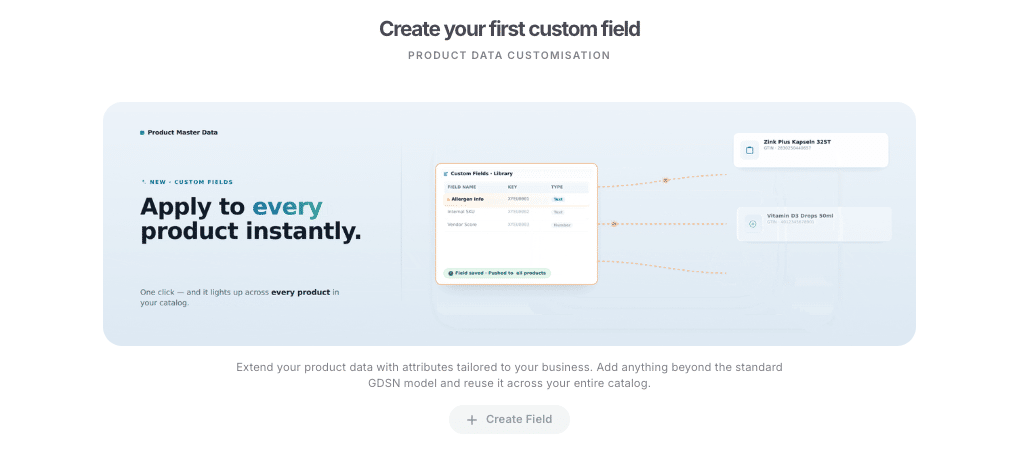Click the Create Field button

509,420
